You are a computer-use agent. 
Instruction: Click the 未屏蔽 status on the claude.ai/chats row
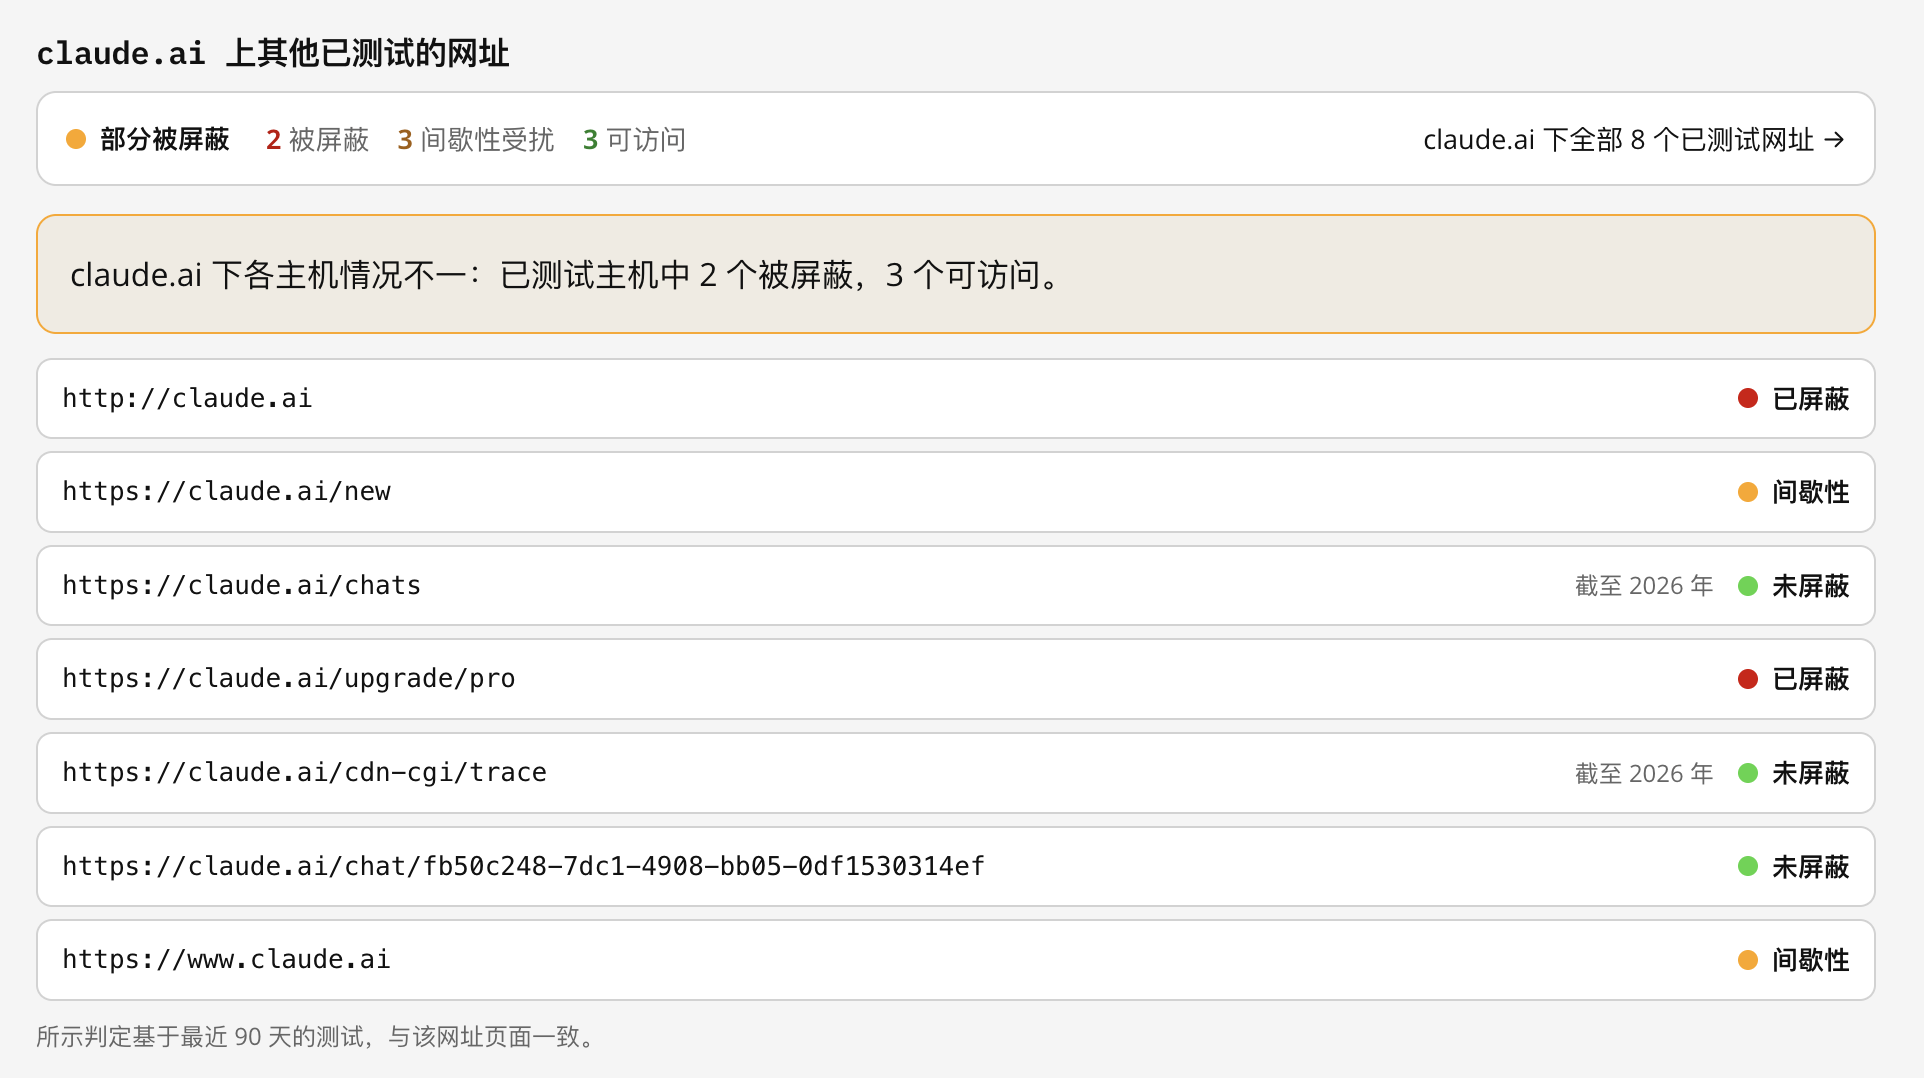pos(1811,586)
